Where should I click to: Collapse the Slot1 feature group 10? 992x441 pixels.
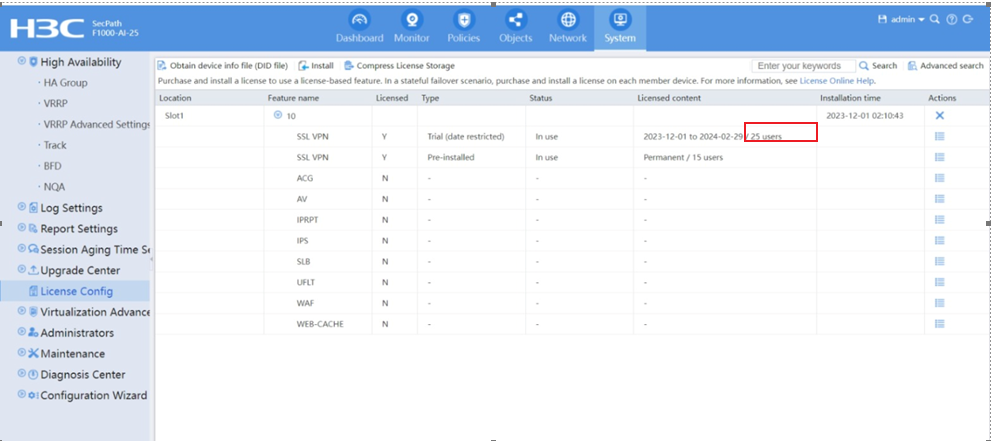(278, 116)
